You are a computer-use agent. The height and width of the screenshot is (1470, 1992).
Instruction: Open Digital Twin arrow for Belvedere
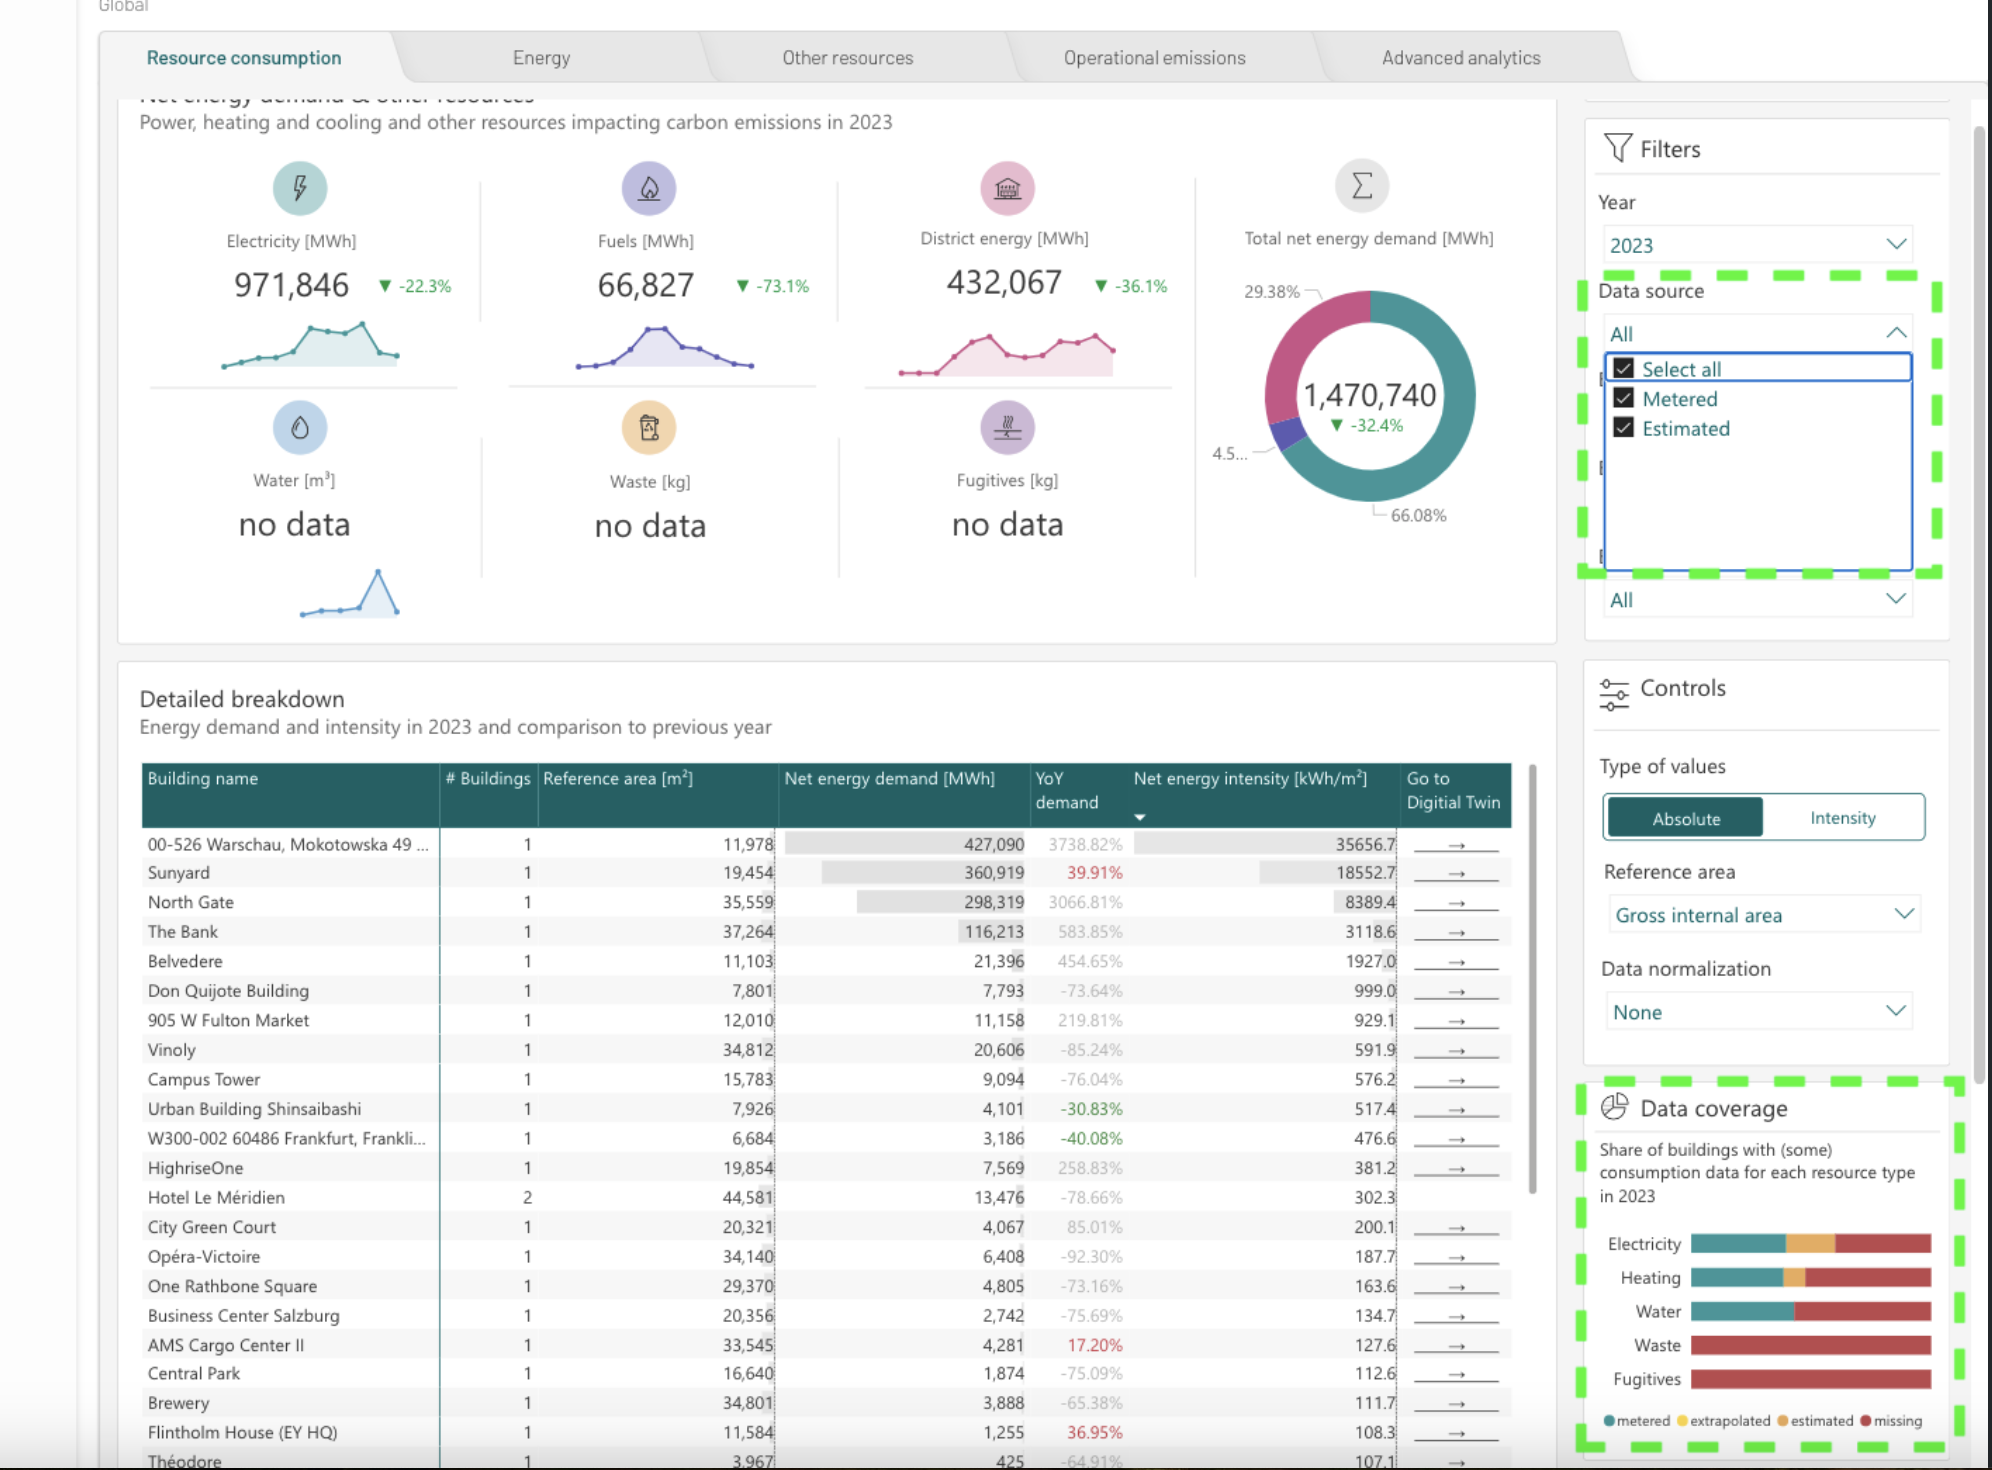tap(1456, 962)
